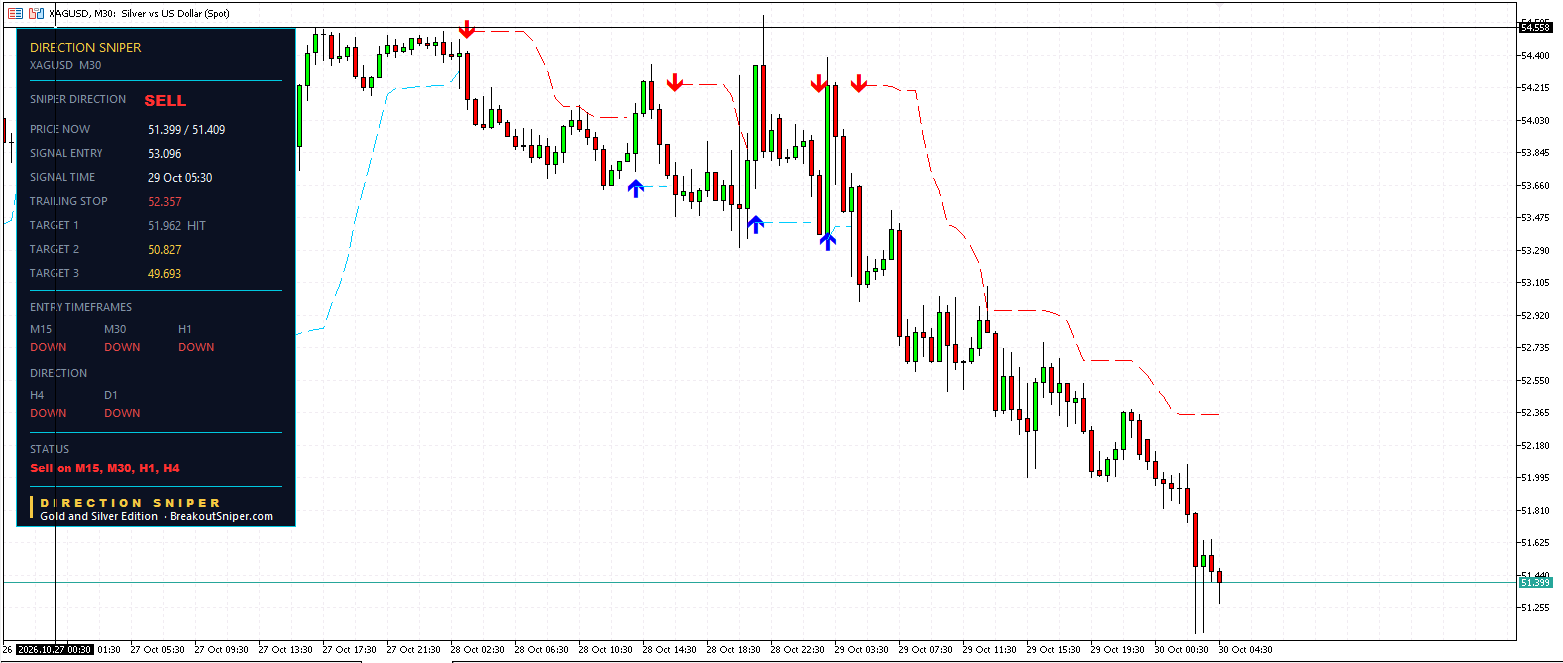Click the 'ENTRY TIMEFRAMES' section label

tap(81, 307)
